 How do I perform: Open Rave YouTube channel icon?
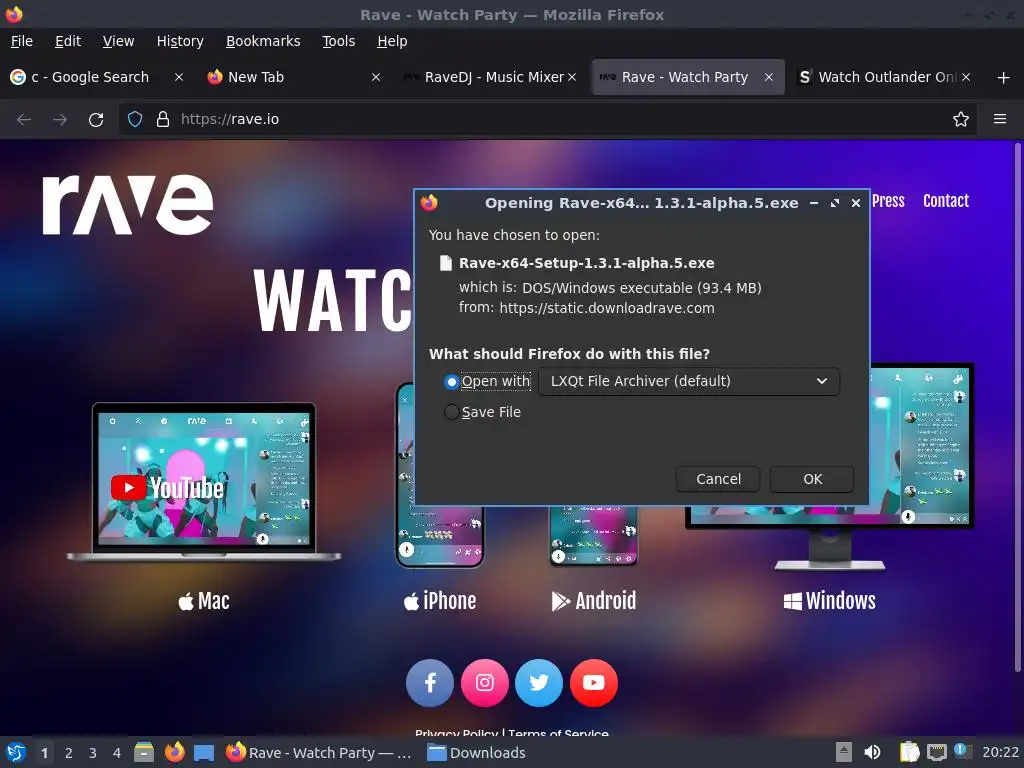click(x=594, y=682)
